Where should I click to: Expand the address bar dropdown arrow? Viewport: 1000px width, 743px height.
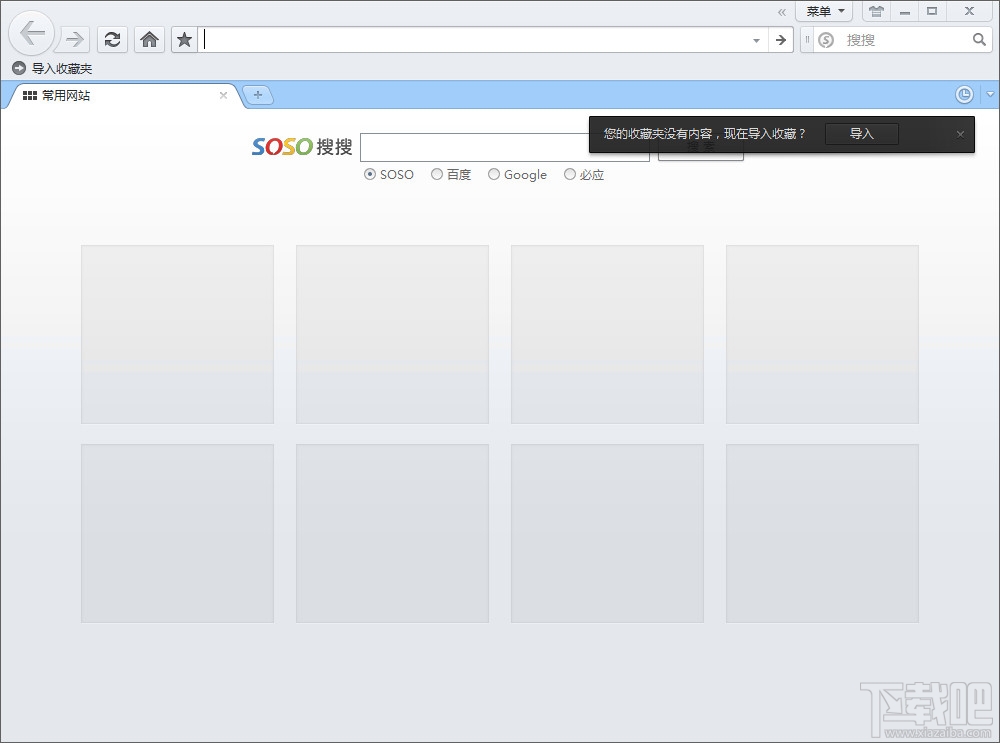(756, 41)
